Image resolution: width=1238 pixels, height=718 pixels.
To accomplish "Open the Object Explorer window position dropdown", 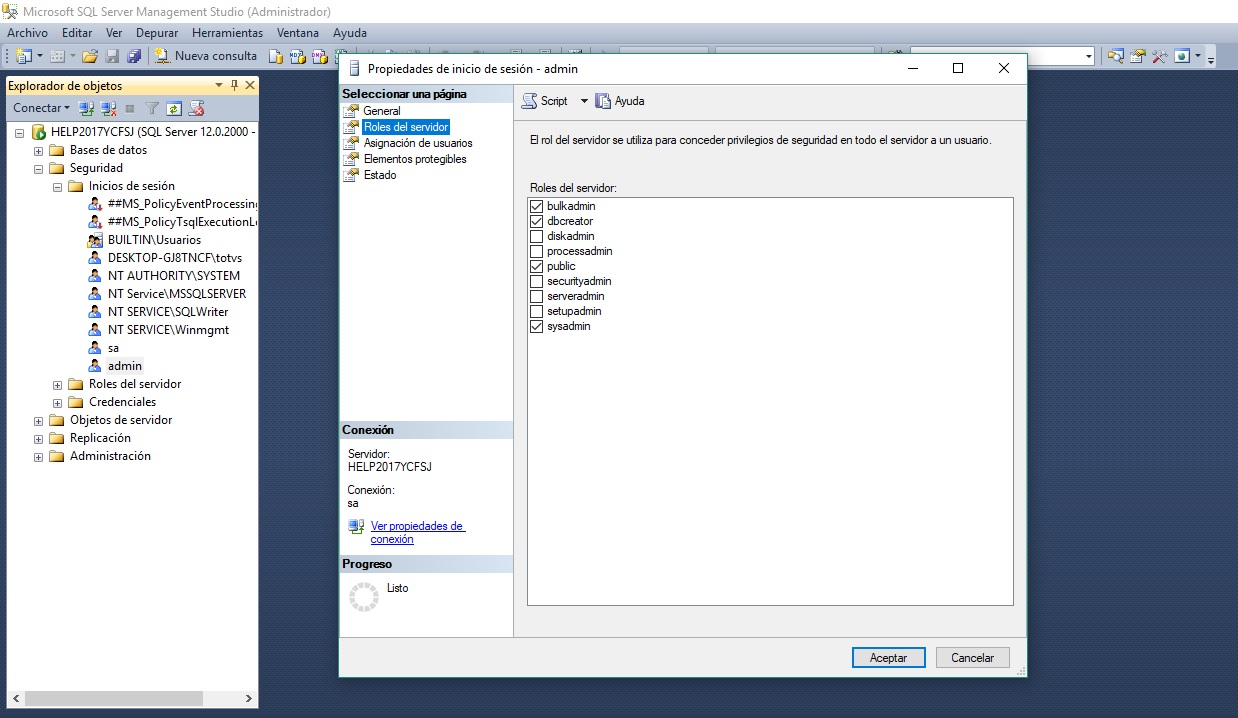I will (218, 85).
